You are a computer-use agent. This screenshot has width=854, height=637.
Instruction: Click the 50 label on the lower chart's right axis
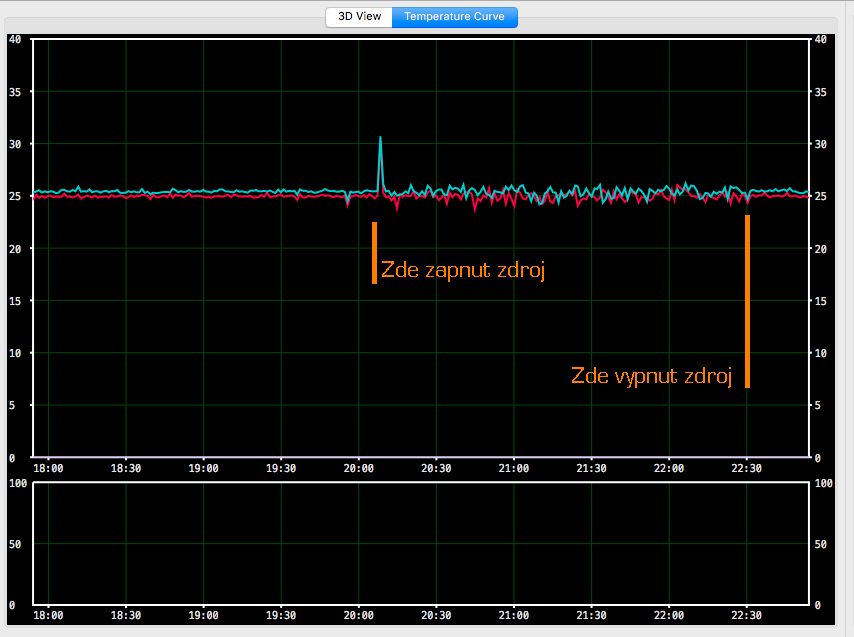pos(820,544)
